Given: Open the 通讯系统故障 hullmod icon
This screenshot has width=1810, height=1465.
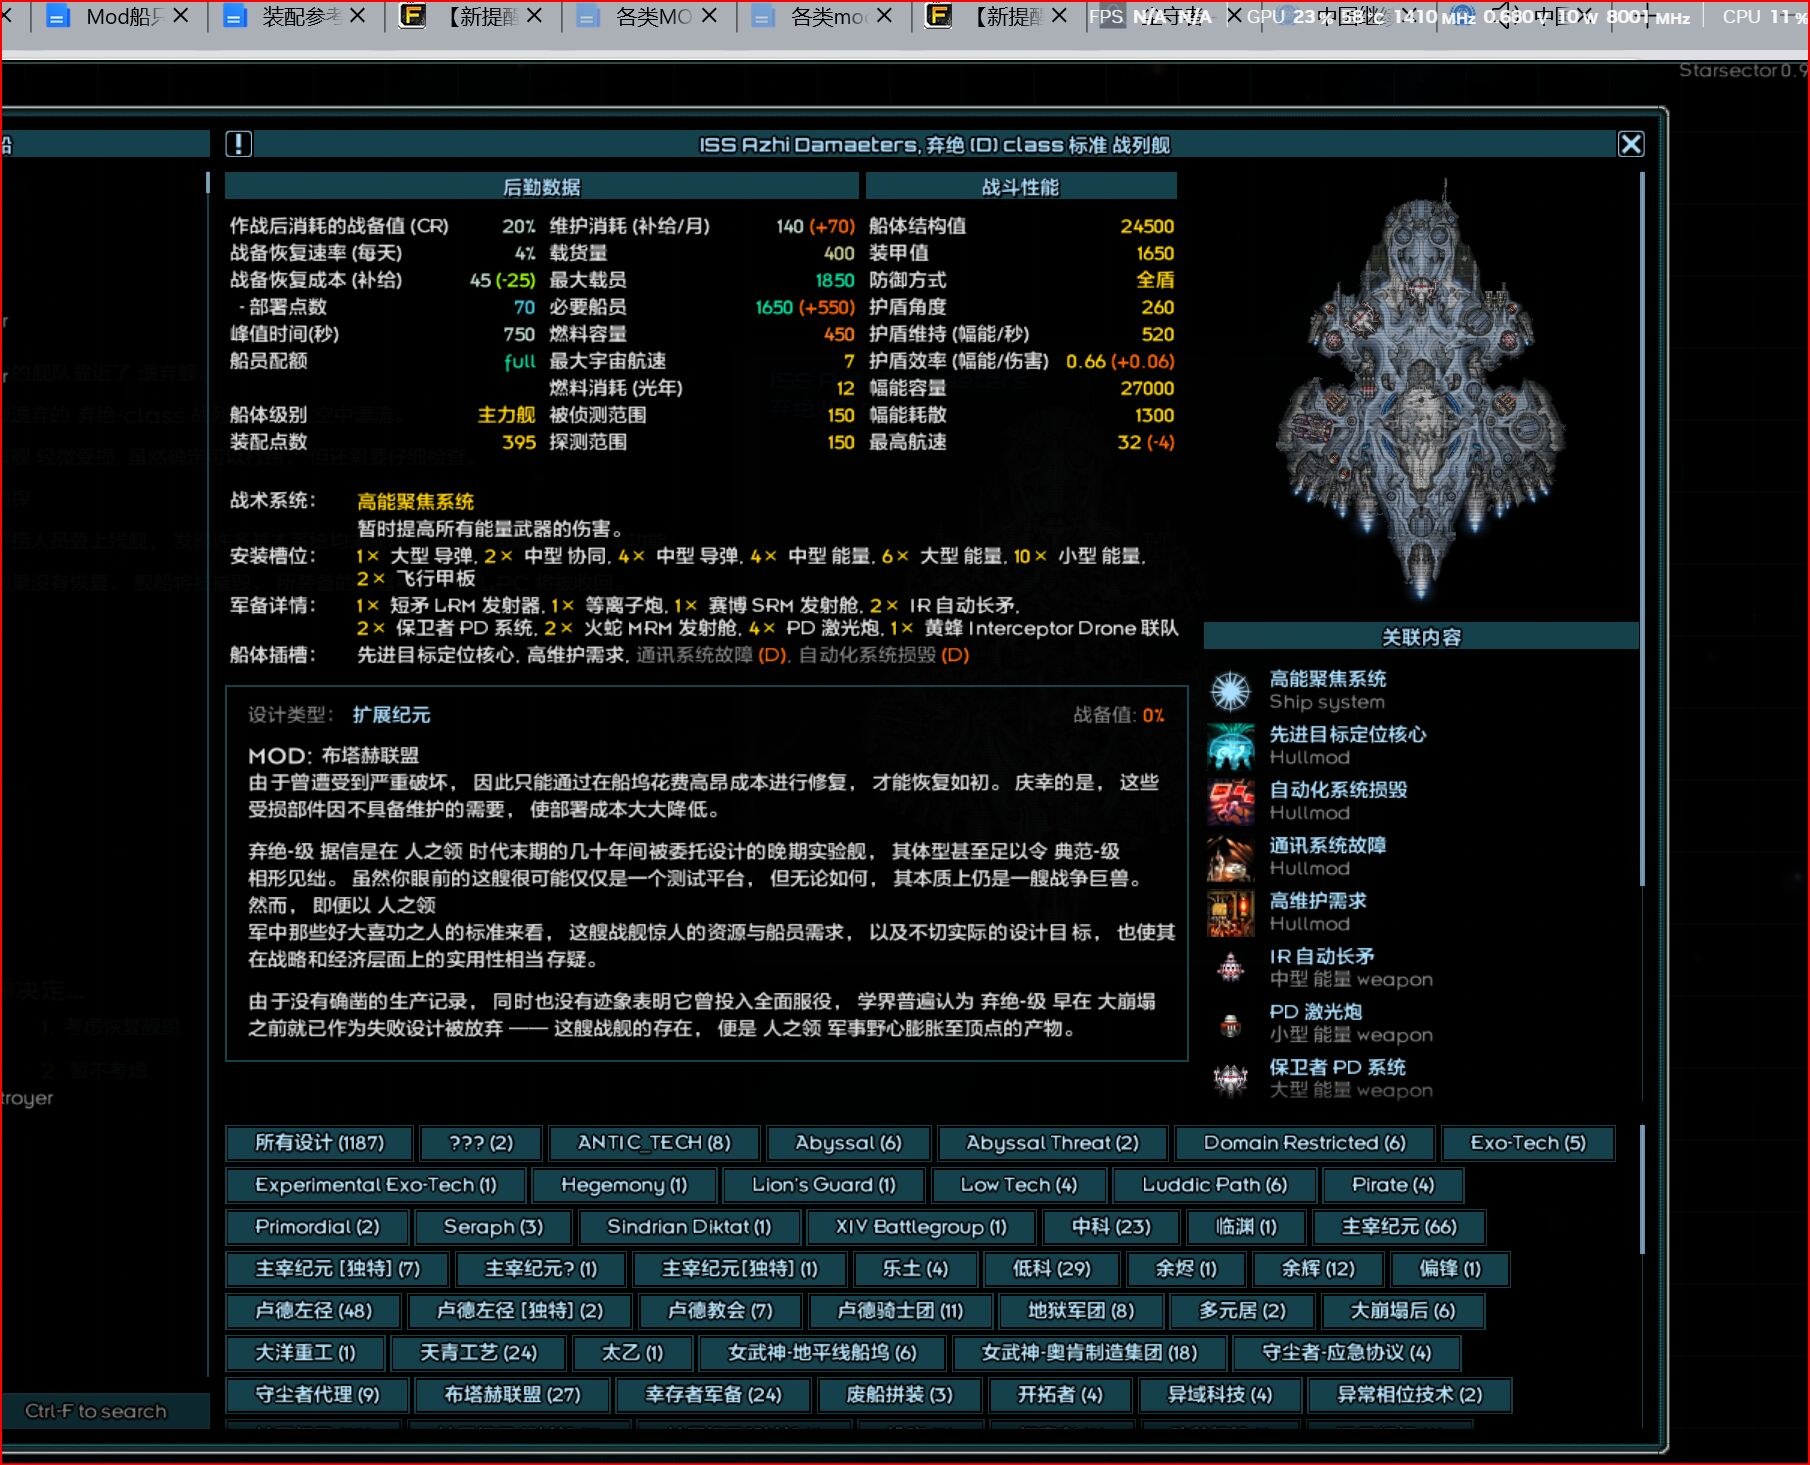Looking at the screenshot, I should click(1231, 857).
